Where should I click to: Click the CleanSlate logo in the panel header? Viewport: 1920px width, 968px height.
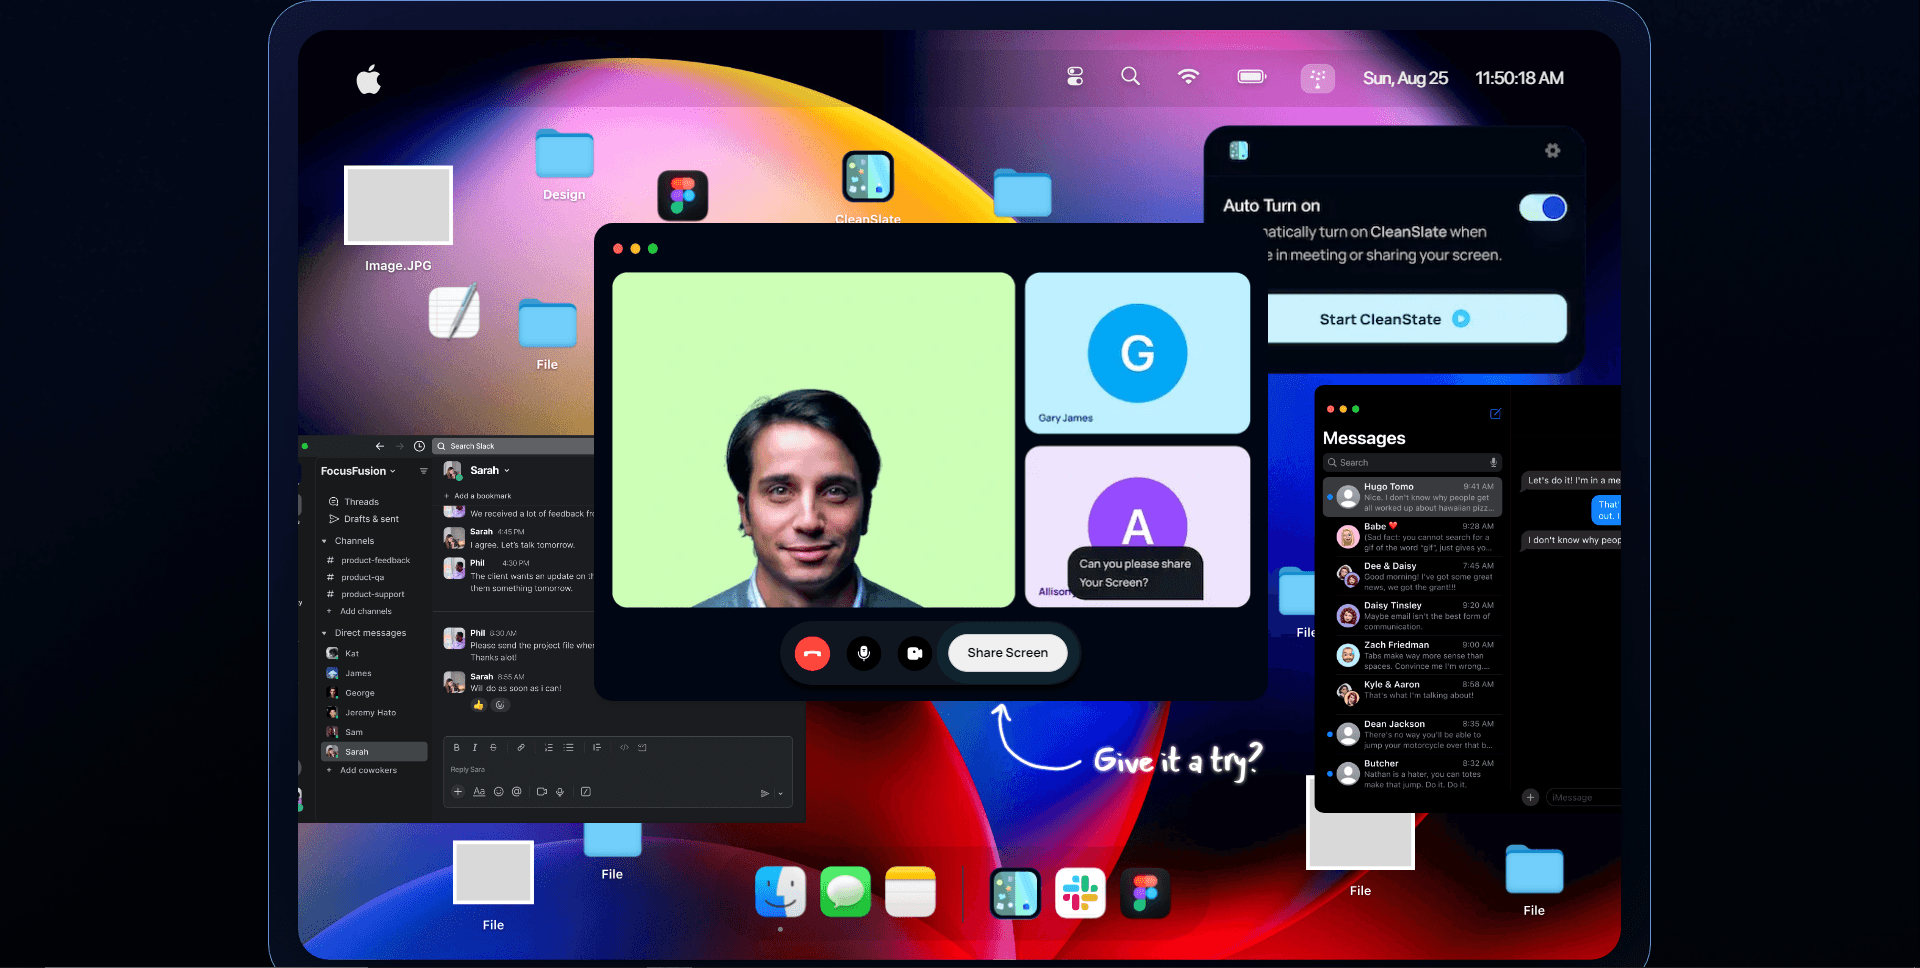[x=1239, y=150]
